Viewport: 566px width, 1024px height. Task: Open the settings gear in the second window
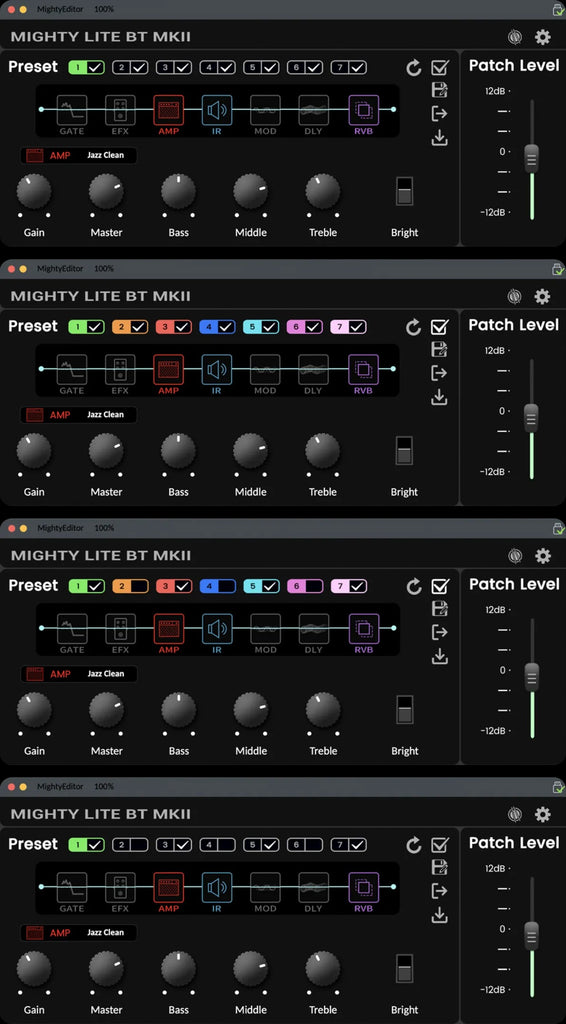[x=542, y=296]
